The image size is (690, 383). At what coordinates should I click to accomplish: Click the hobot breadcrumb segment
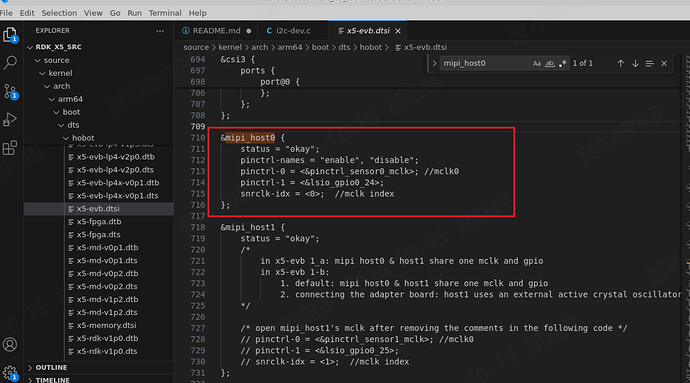point(371,47)
